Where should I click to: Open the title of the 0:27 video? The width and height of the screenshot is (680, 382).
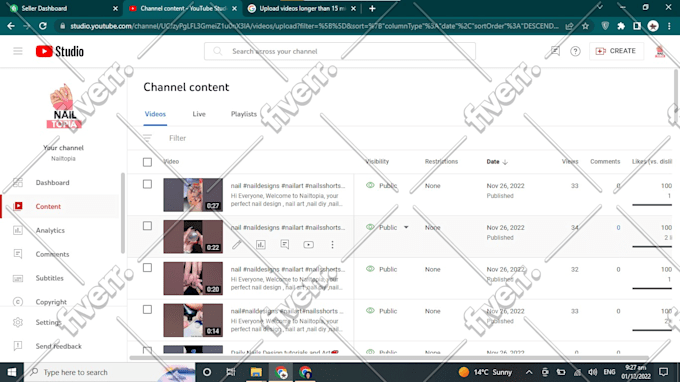coord(288,186)
